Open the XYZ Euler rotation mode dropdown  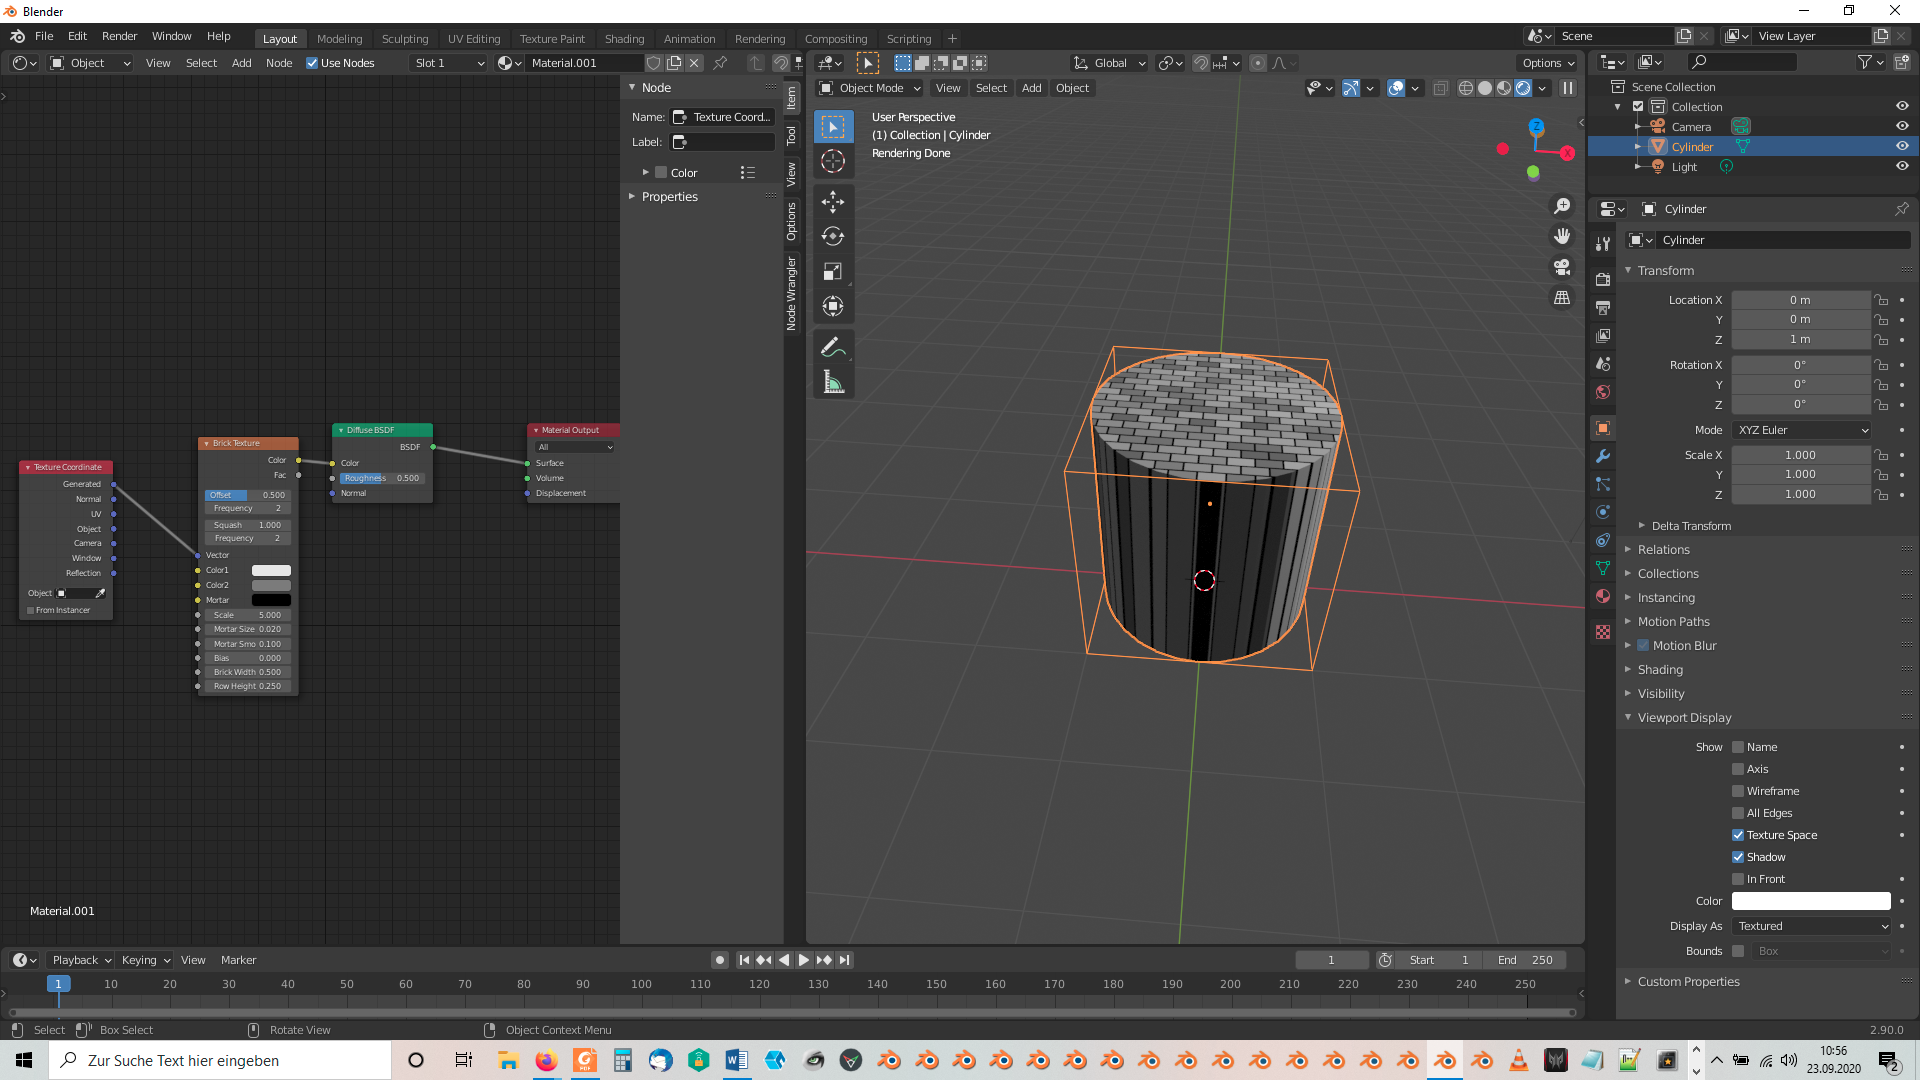coord(1802,430)
